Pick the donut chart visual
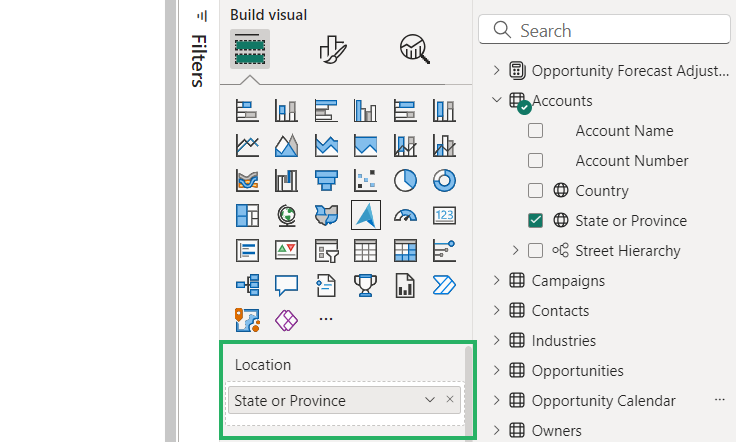This screenshot has width=736, height=442. coord(444,180)
